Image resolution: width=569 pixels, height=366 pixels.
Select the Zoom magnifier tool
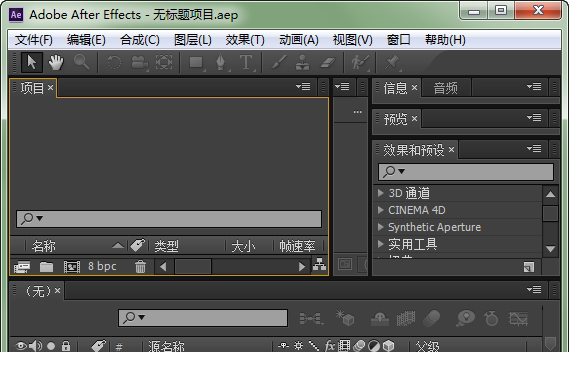[x=82, y=62]
